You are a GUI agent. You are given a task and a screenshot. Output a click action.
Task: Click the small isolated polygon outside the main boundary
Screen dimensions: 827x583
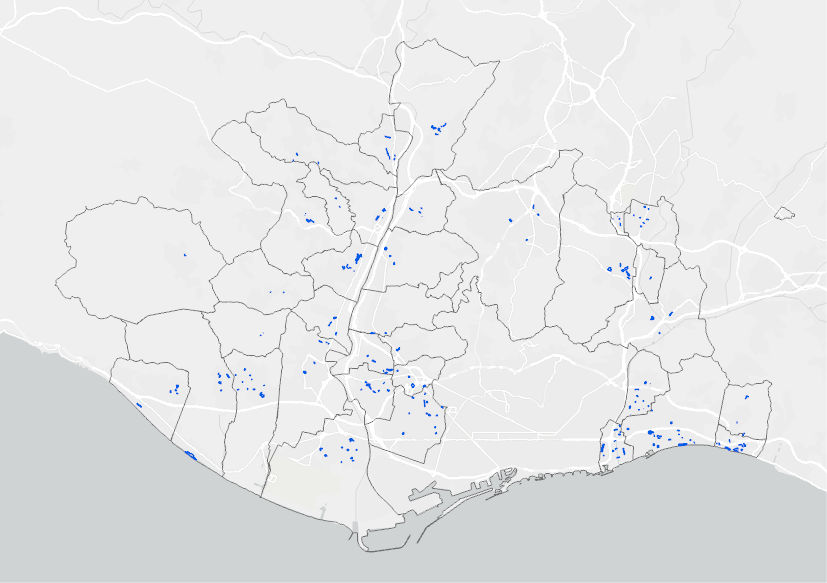pyautogui.click(x=784, y=213)
